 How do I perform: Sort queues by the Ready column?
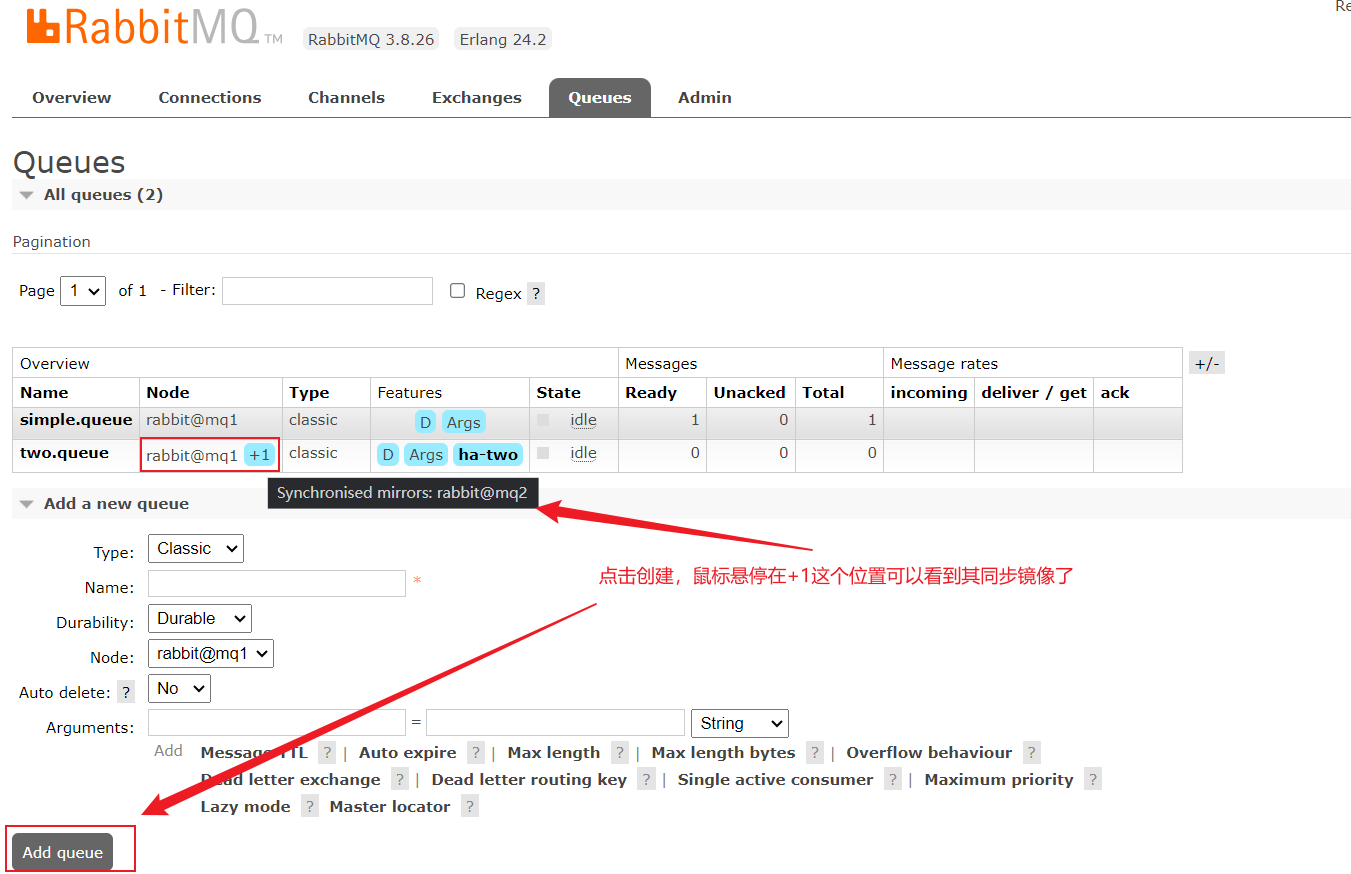pyautogui.click(x=651, y=393)
